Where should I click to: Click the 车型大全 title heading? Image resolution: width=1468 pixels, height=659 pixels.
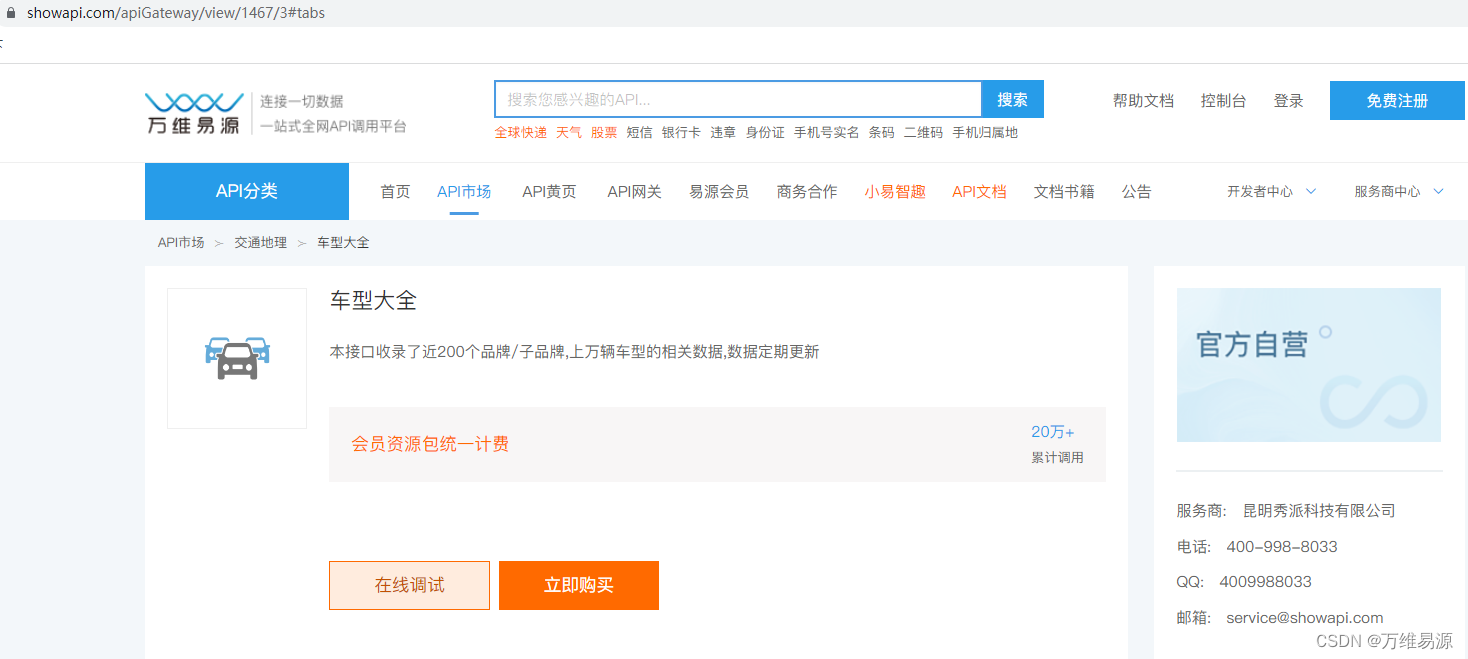373,300
